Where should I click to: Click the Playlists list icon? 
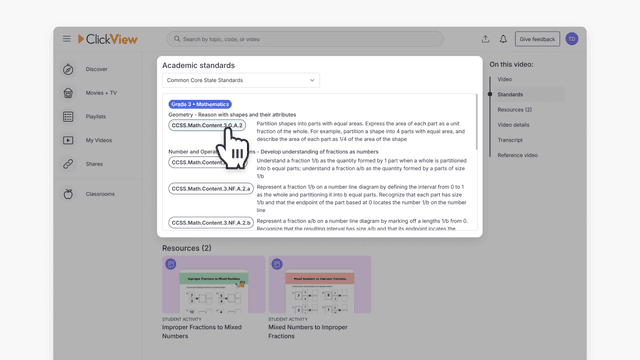68,117
